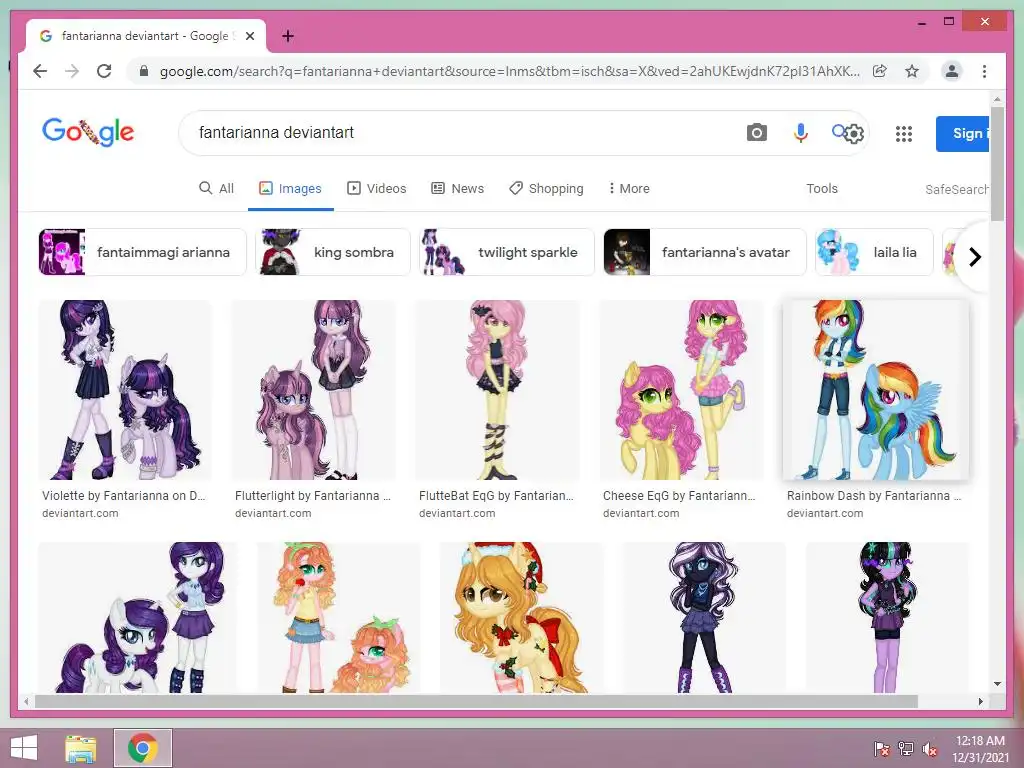The height and width of the screenshot is (768, 1024).
Task: Open the Santa hat pony thumbnail
Action: [522, 617]
